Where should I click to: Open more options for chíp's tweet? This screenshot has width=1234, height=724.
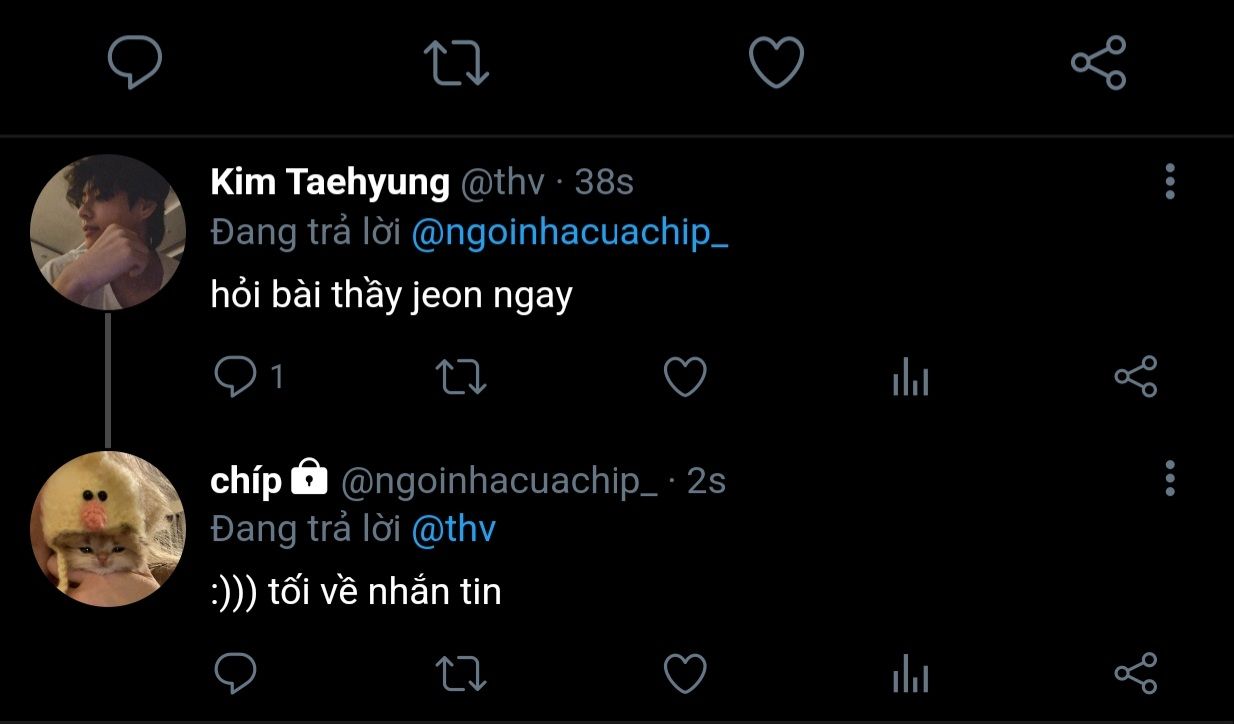pyautogui.click(x=1169, y=478)
